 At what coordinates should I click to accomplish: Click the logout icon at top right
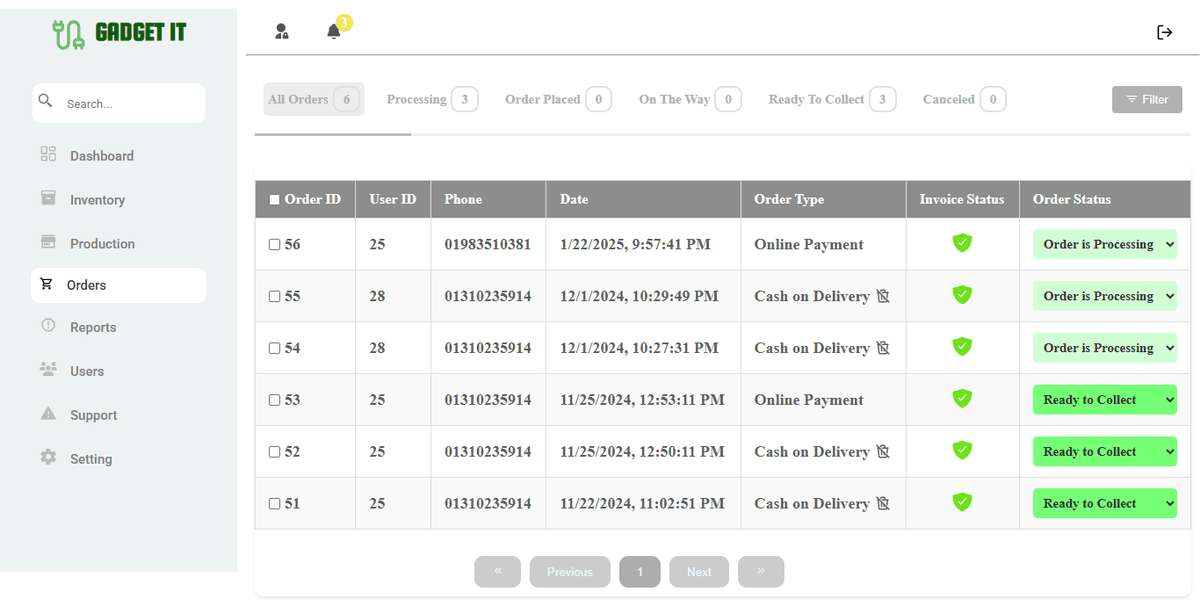1165,31
